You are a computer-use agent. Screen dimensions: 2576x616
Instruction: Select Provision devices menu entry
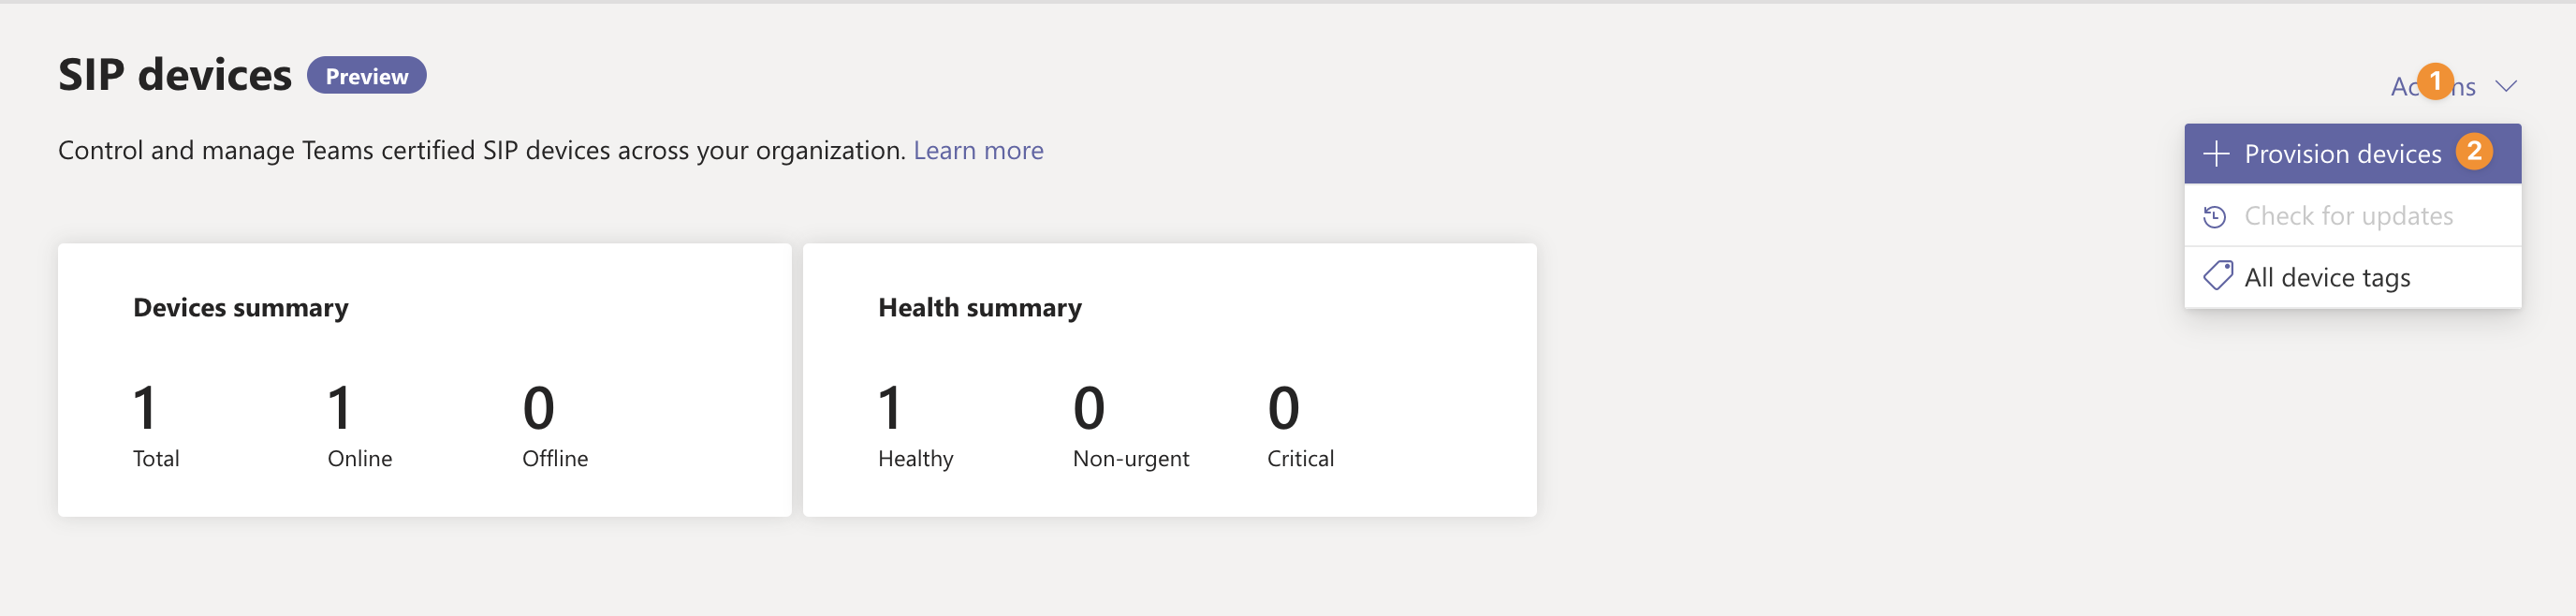click(2342, 154)
